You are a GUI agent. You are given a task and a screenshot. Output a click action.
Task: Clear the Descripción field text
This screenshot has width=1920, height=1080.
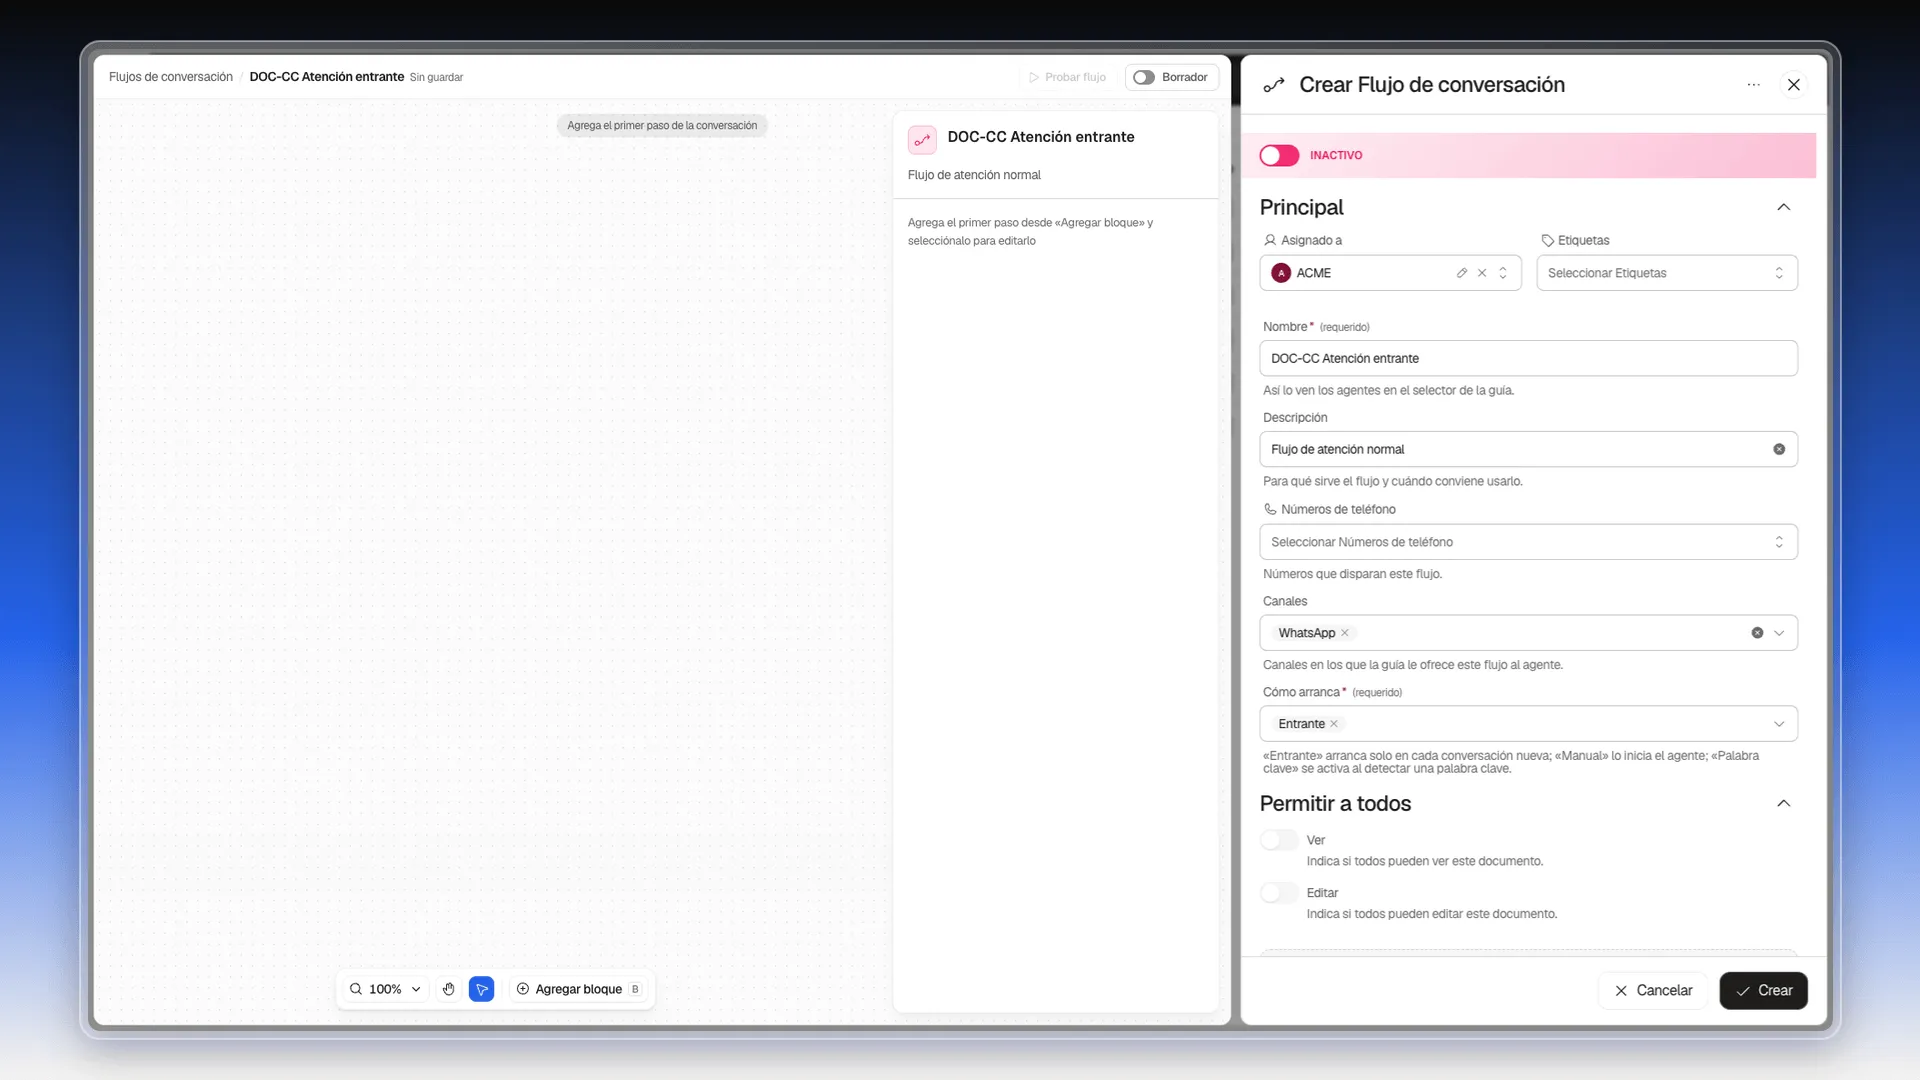click(1779, 449)
